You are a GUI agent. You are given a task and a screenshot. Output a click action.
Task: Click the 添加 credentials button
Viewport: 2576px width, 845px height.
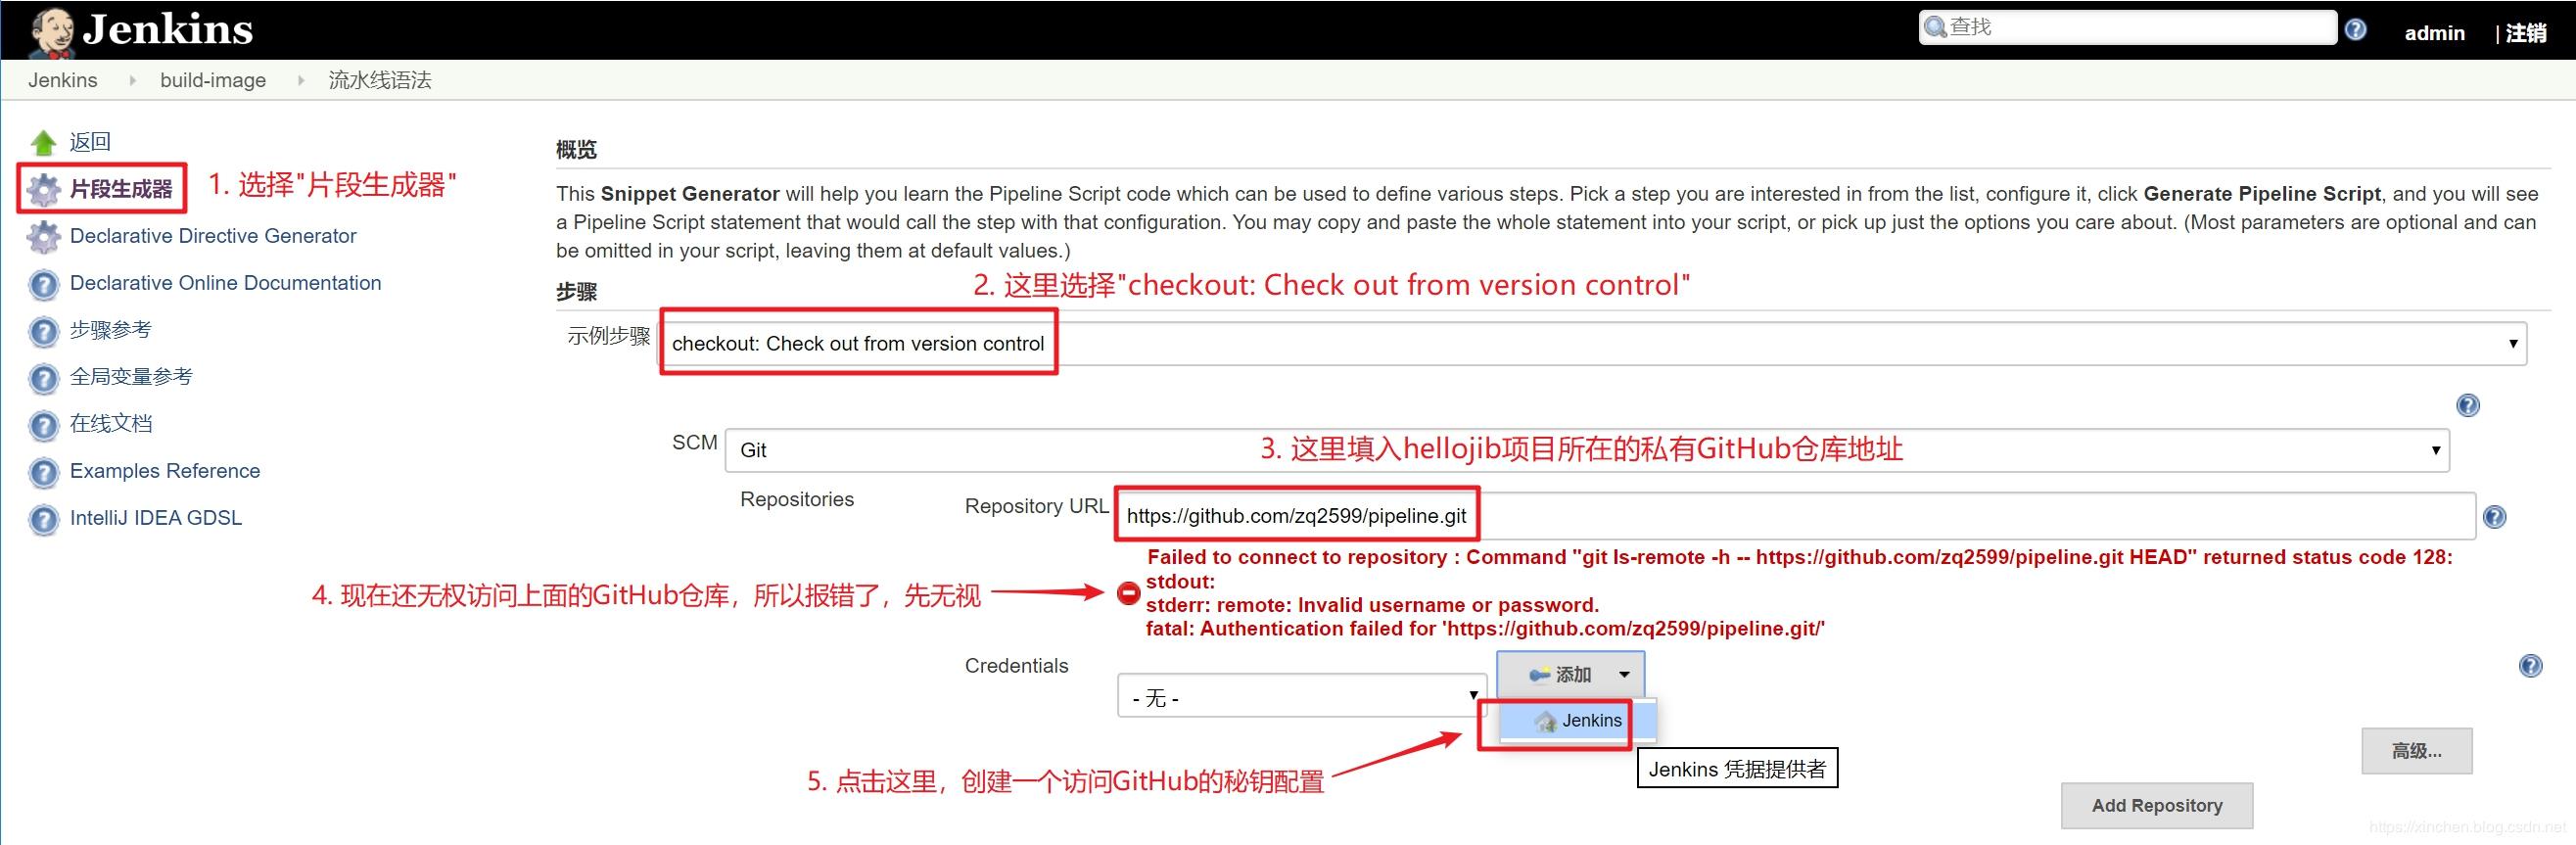pyautogui.click(x=1570, y=674)
